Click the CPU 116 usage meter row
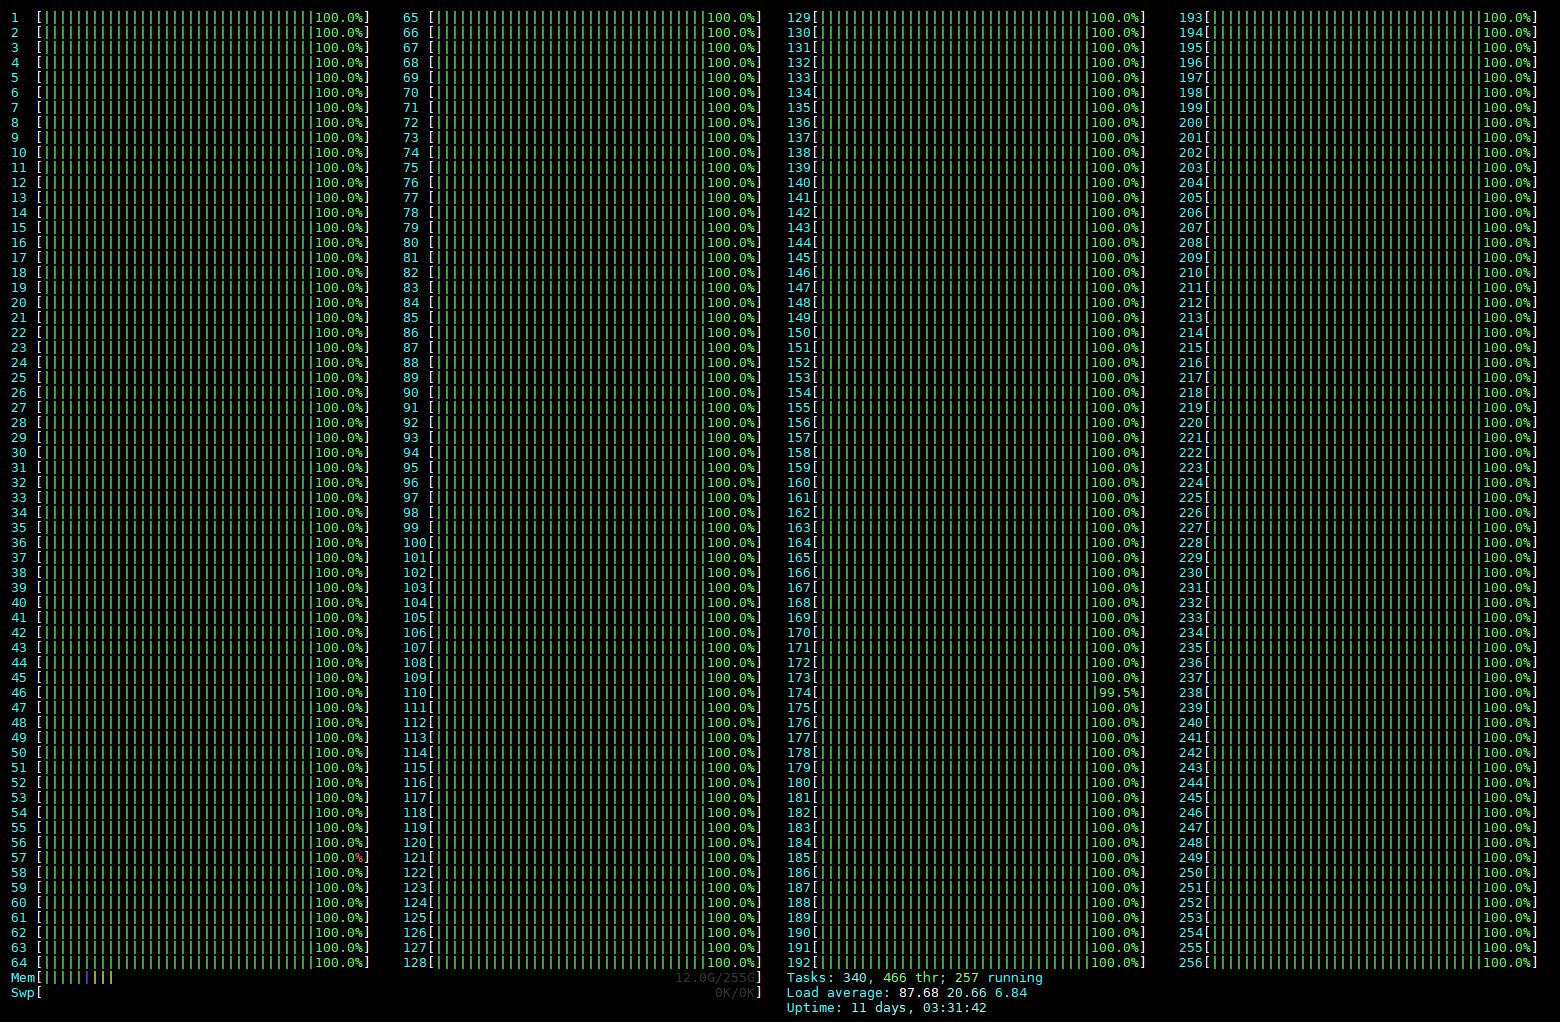1560x1022 pixels. click(x=582, y=783)
